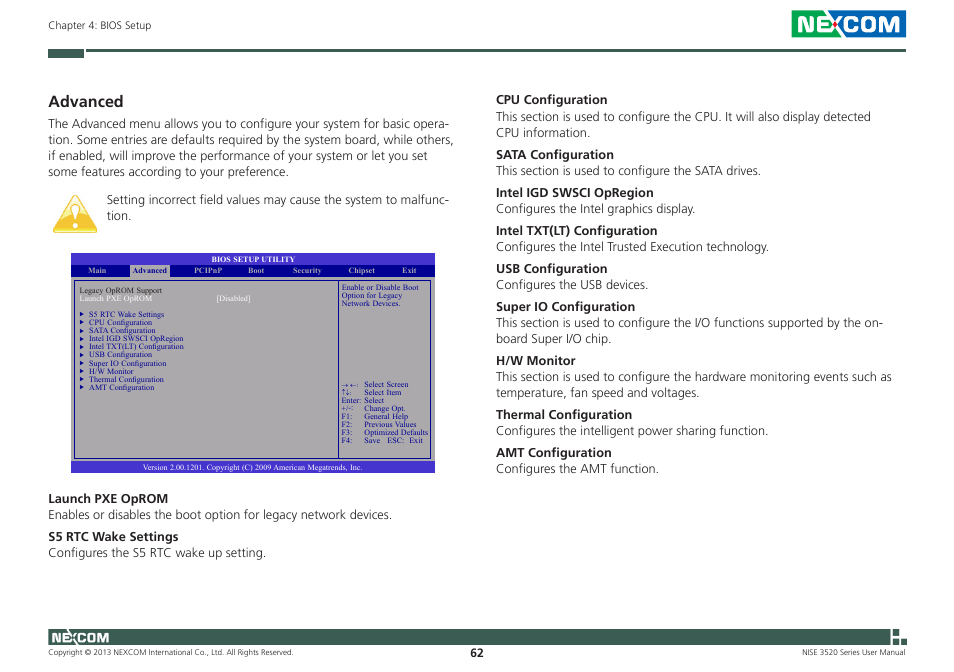This screenshot has width=954, height=672.
Task: Click the [Disabled] value for Launch PXE OpROM
Action: [234, 299]
